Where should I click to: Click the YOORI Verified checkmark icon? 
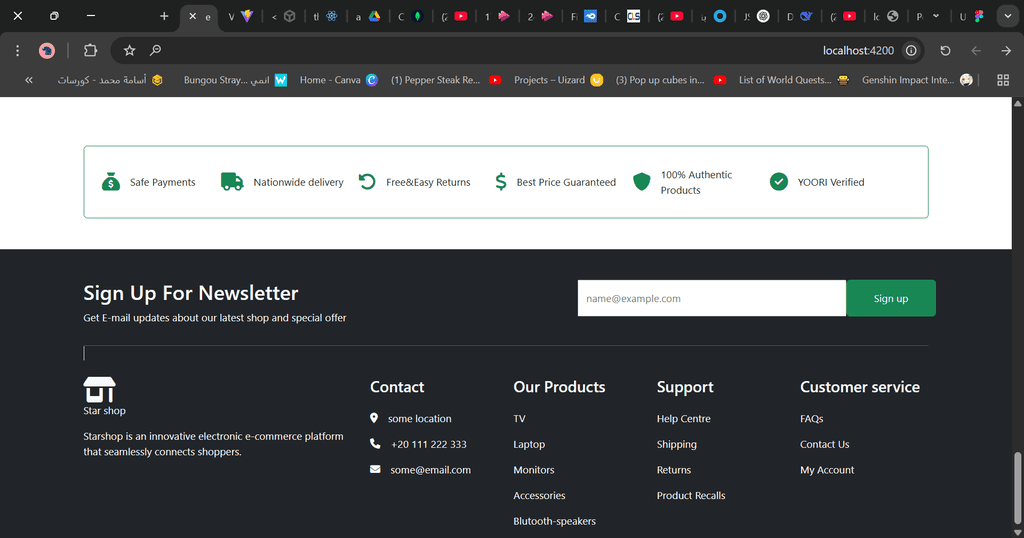coord(779,182)
